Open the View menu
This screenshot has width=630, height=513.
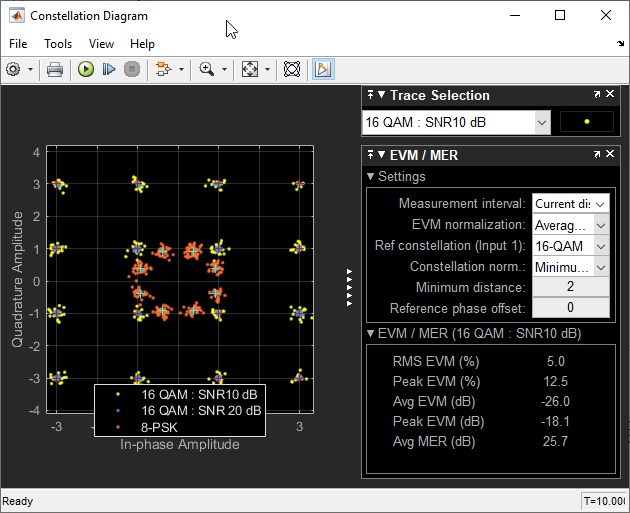pyautogui.click(x=101, y=44)
